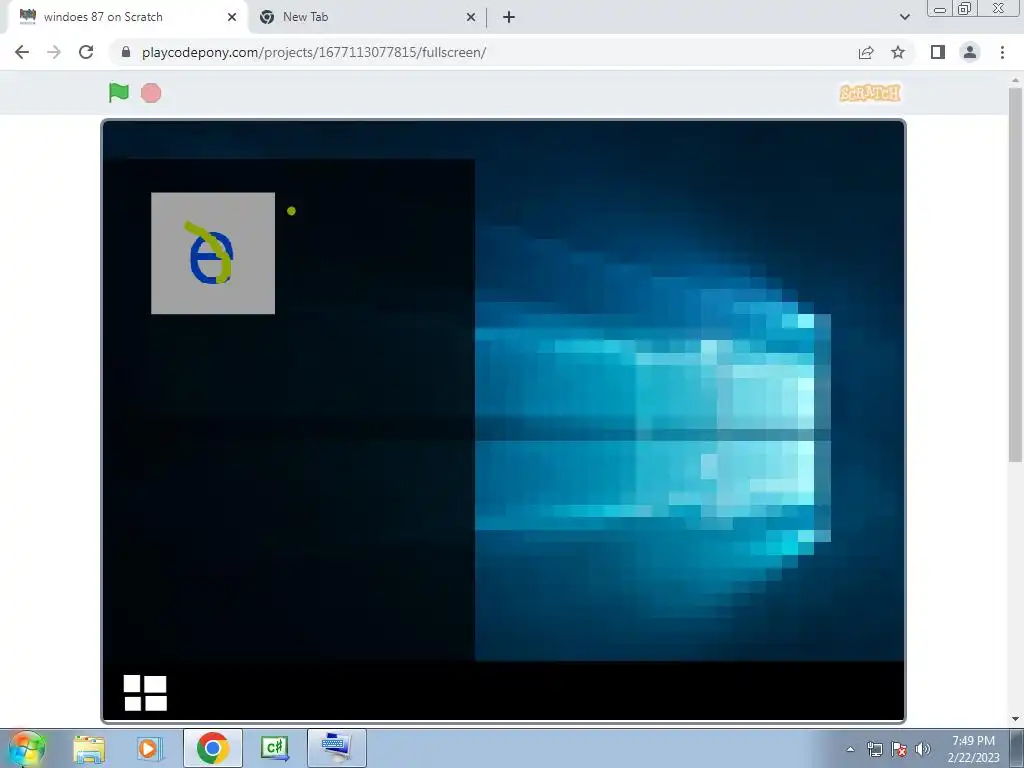Minimize the Chrome window

coord(940,9)
